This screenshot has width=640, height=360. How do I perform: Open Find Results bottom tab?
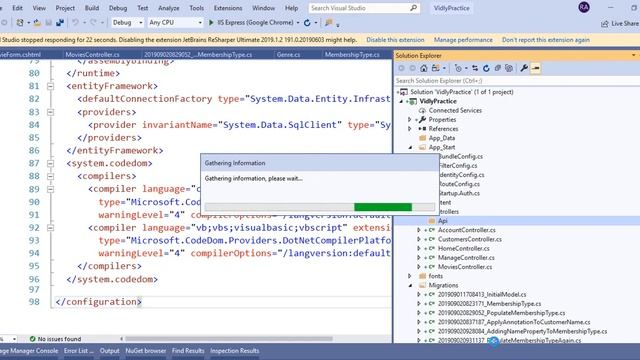coord(188,351)
